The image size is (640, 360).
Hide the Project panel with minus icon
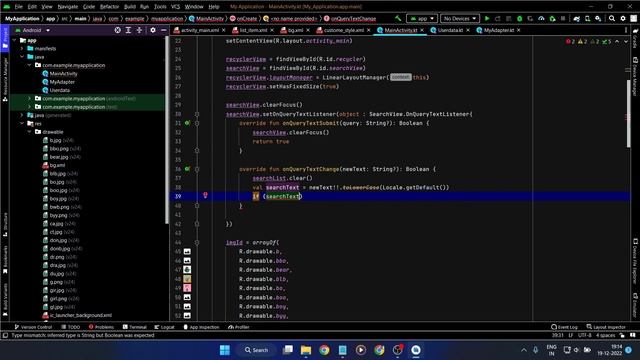(164, 30)
